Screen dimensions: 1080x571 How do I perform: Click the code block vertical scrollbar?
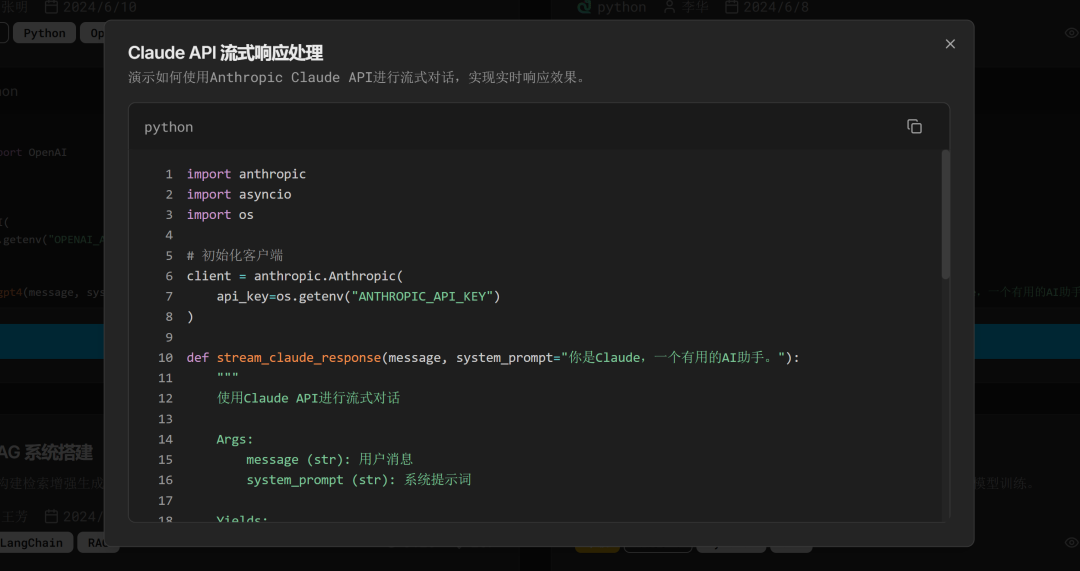pyautogui.click(x=946, y=215)
